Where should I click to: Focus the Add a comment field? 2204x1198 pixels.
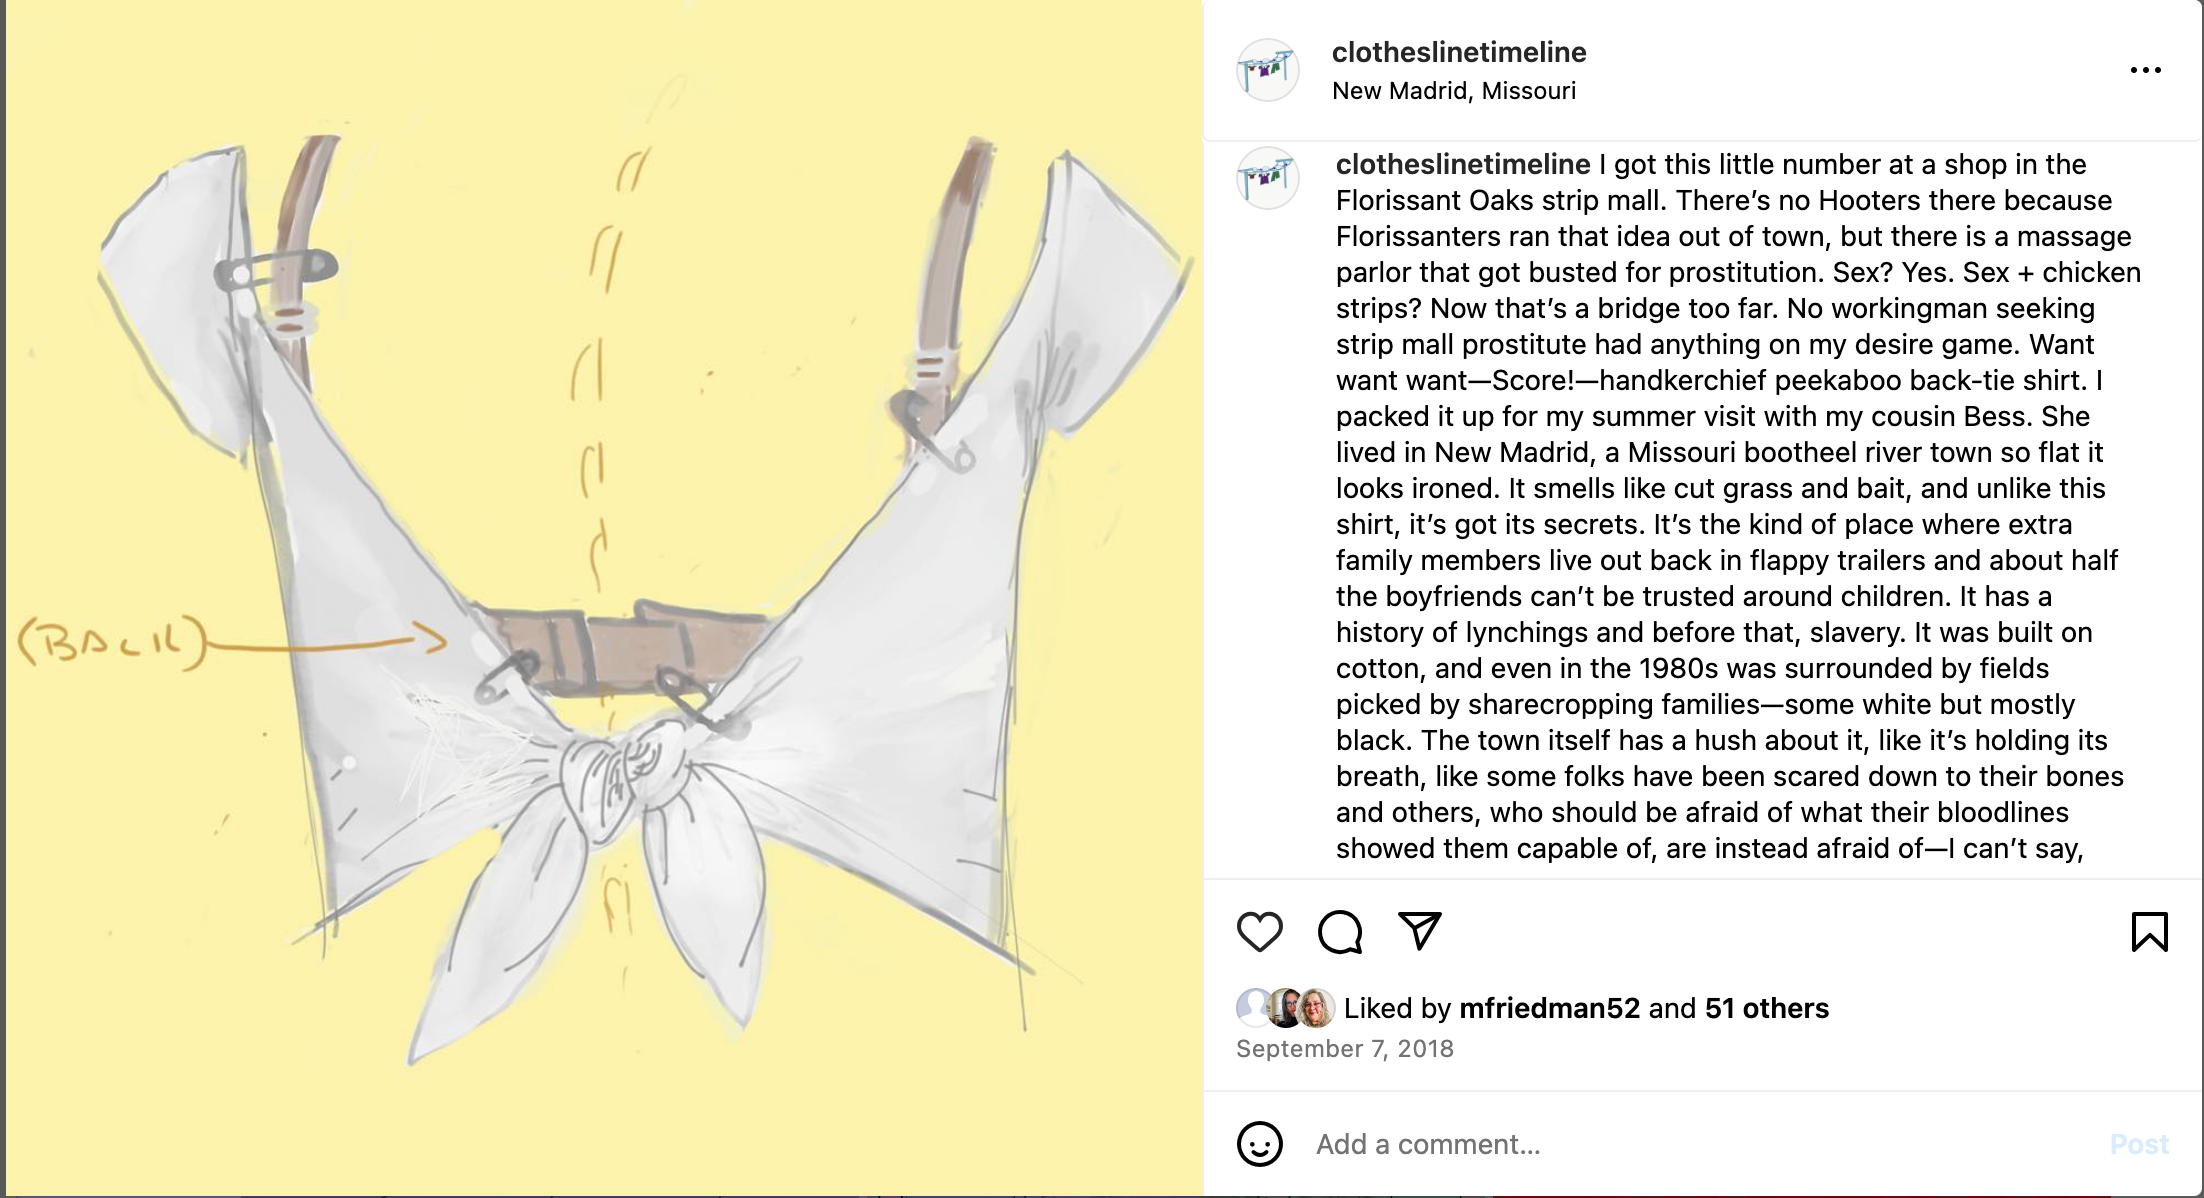click(1700, 1144)
